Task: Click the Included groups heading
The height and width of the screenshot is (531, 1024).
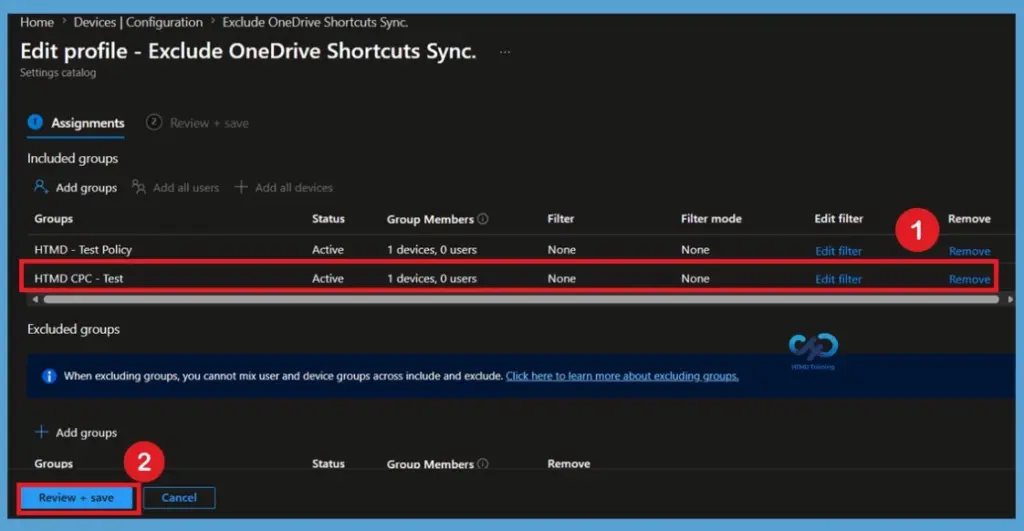Action: (x=72, y=158)
